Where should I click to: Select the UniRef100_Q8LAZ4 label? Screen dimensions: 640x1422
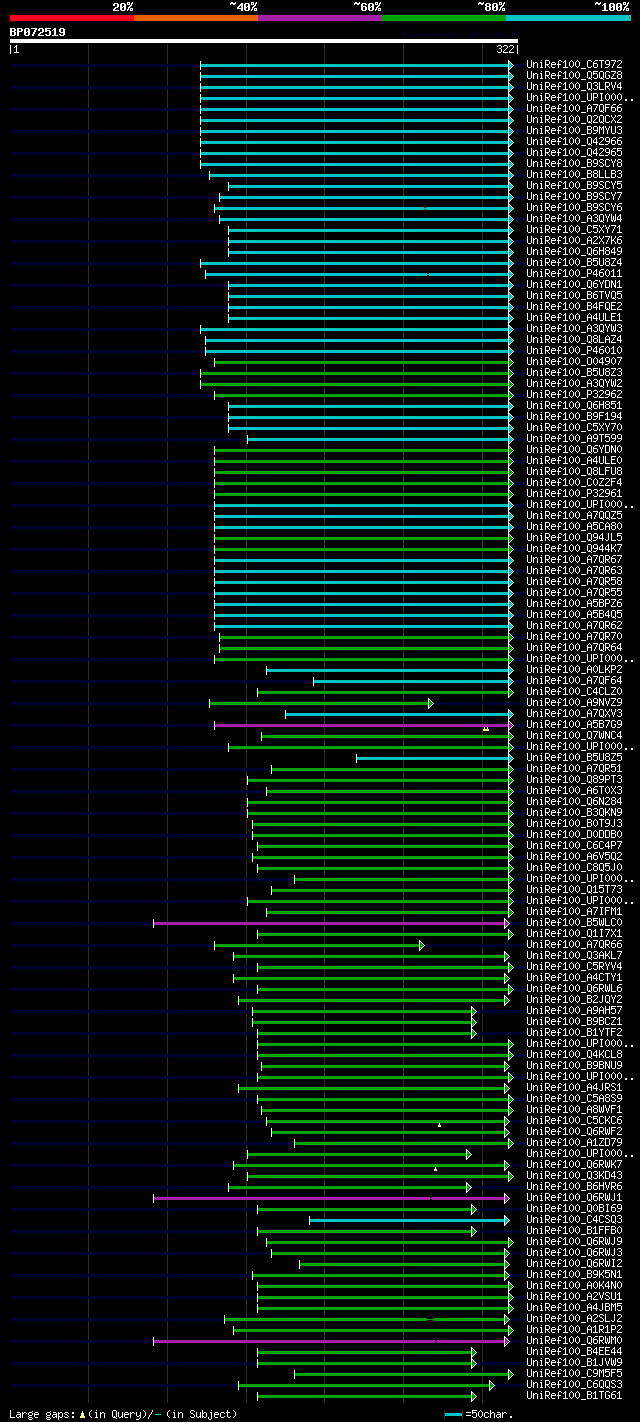point(574,339)
